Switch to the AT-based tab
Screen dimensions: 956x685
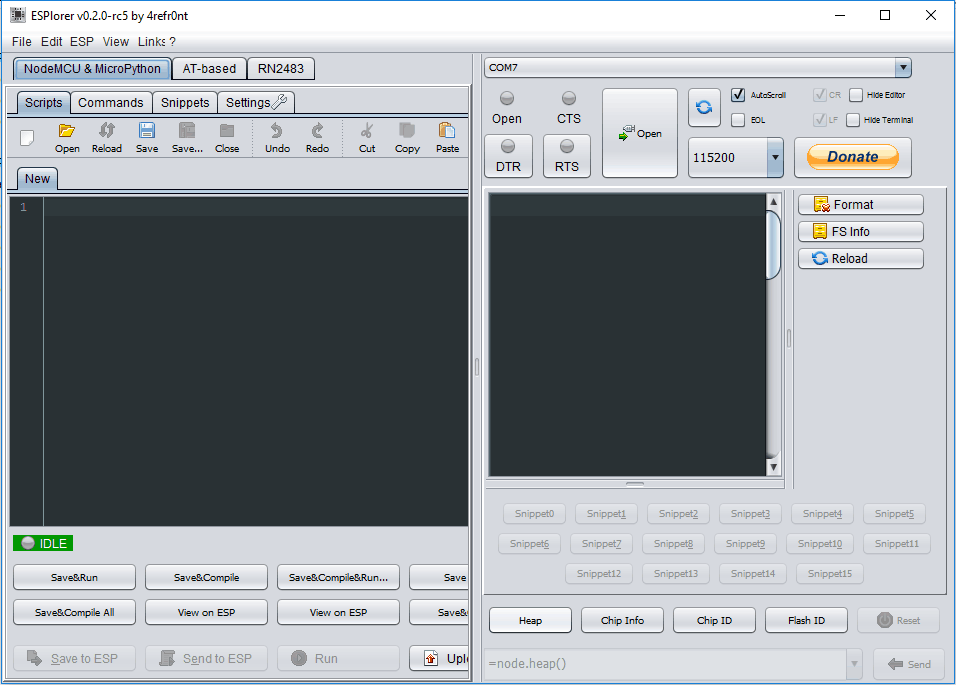(x=208, y=68)
